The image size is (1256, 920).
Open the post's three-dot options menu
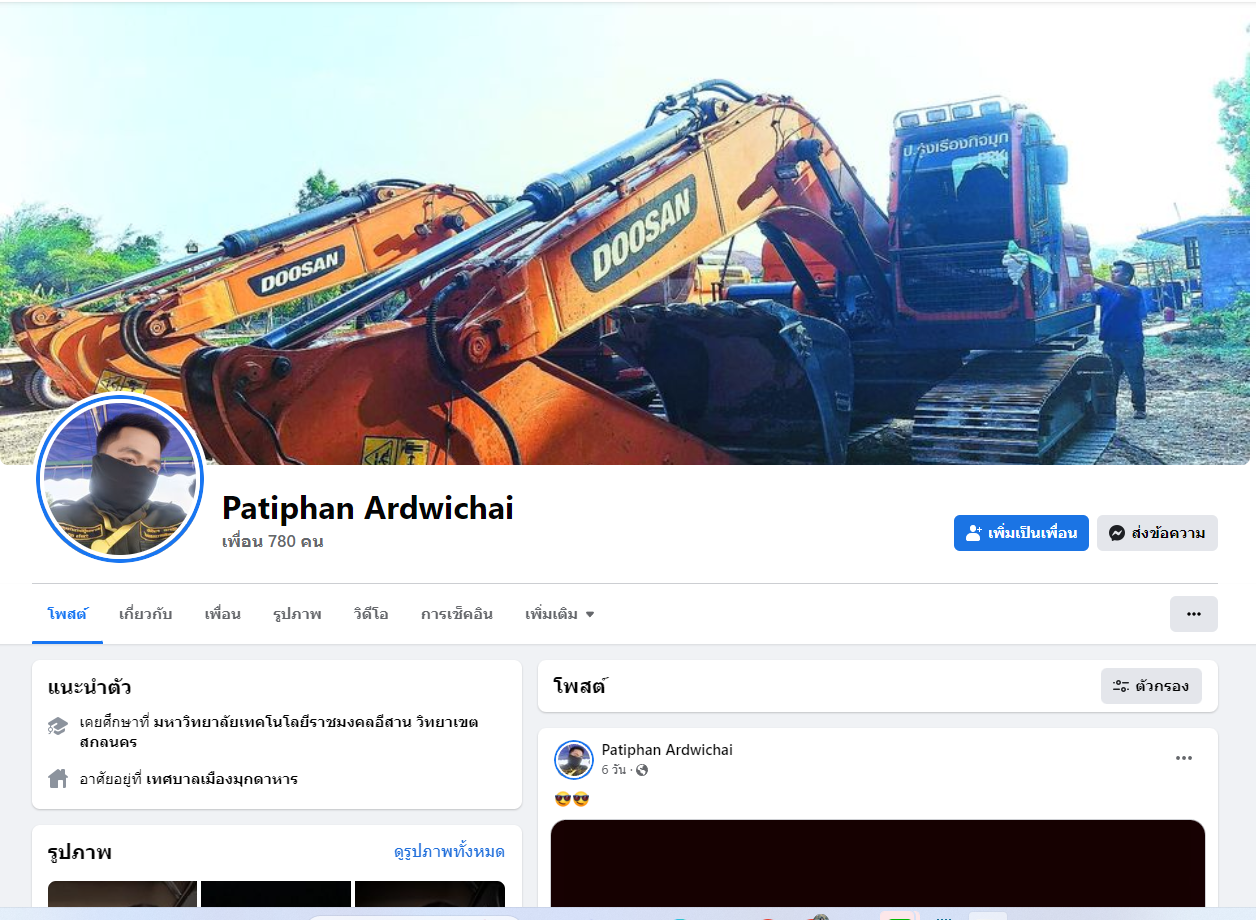pos(1184,758)
